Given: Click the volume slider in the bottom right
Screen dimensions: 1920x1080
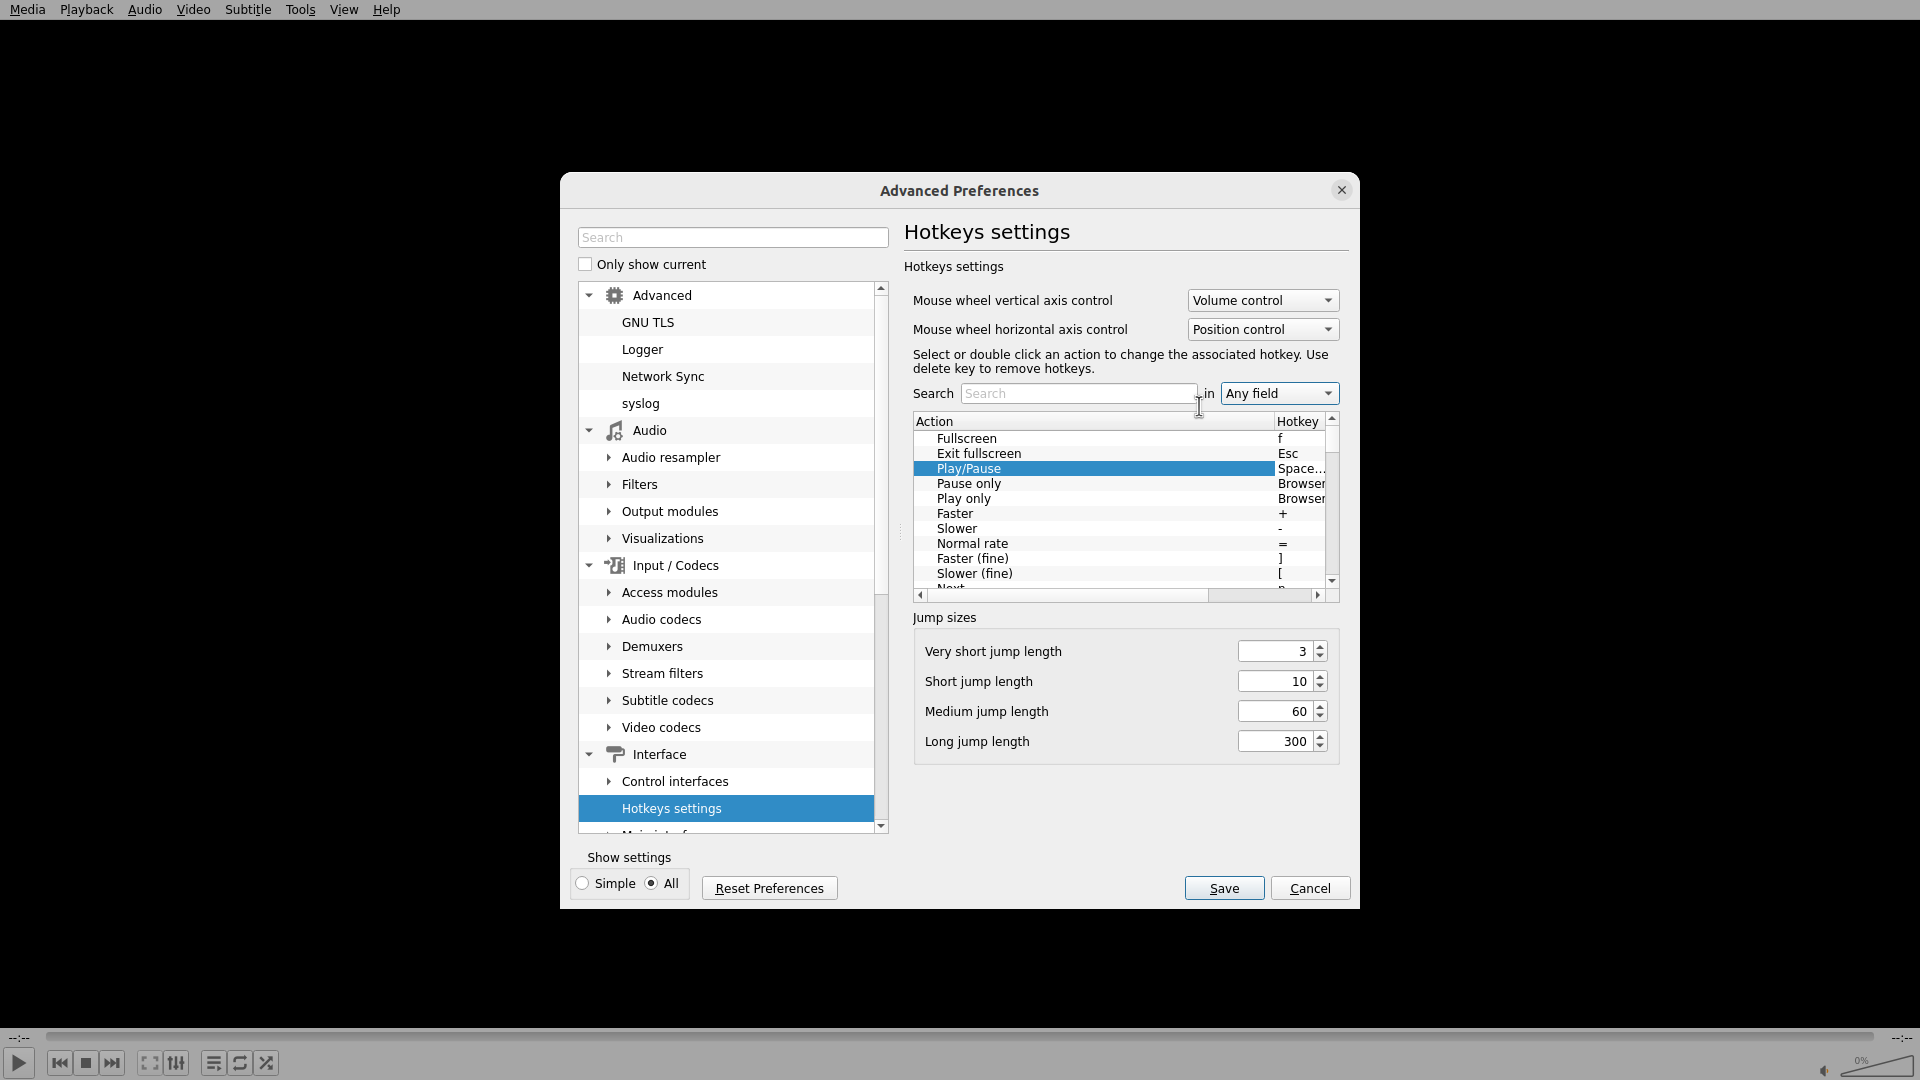Looking at the screenshot, I should [1876, 1067].
